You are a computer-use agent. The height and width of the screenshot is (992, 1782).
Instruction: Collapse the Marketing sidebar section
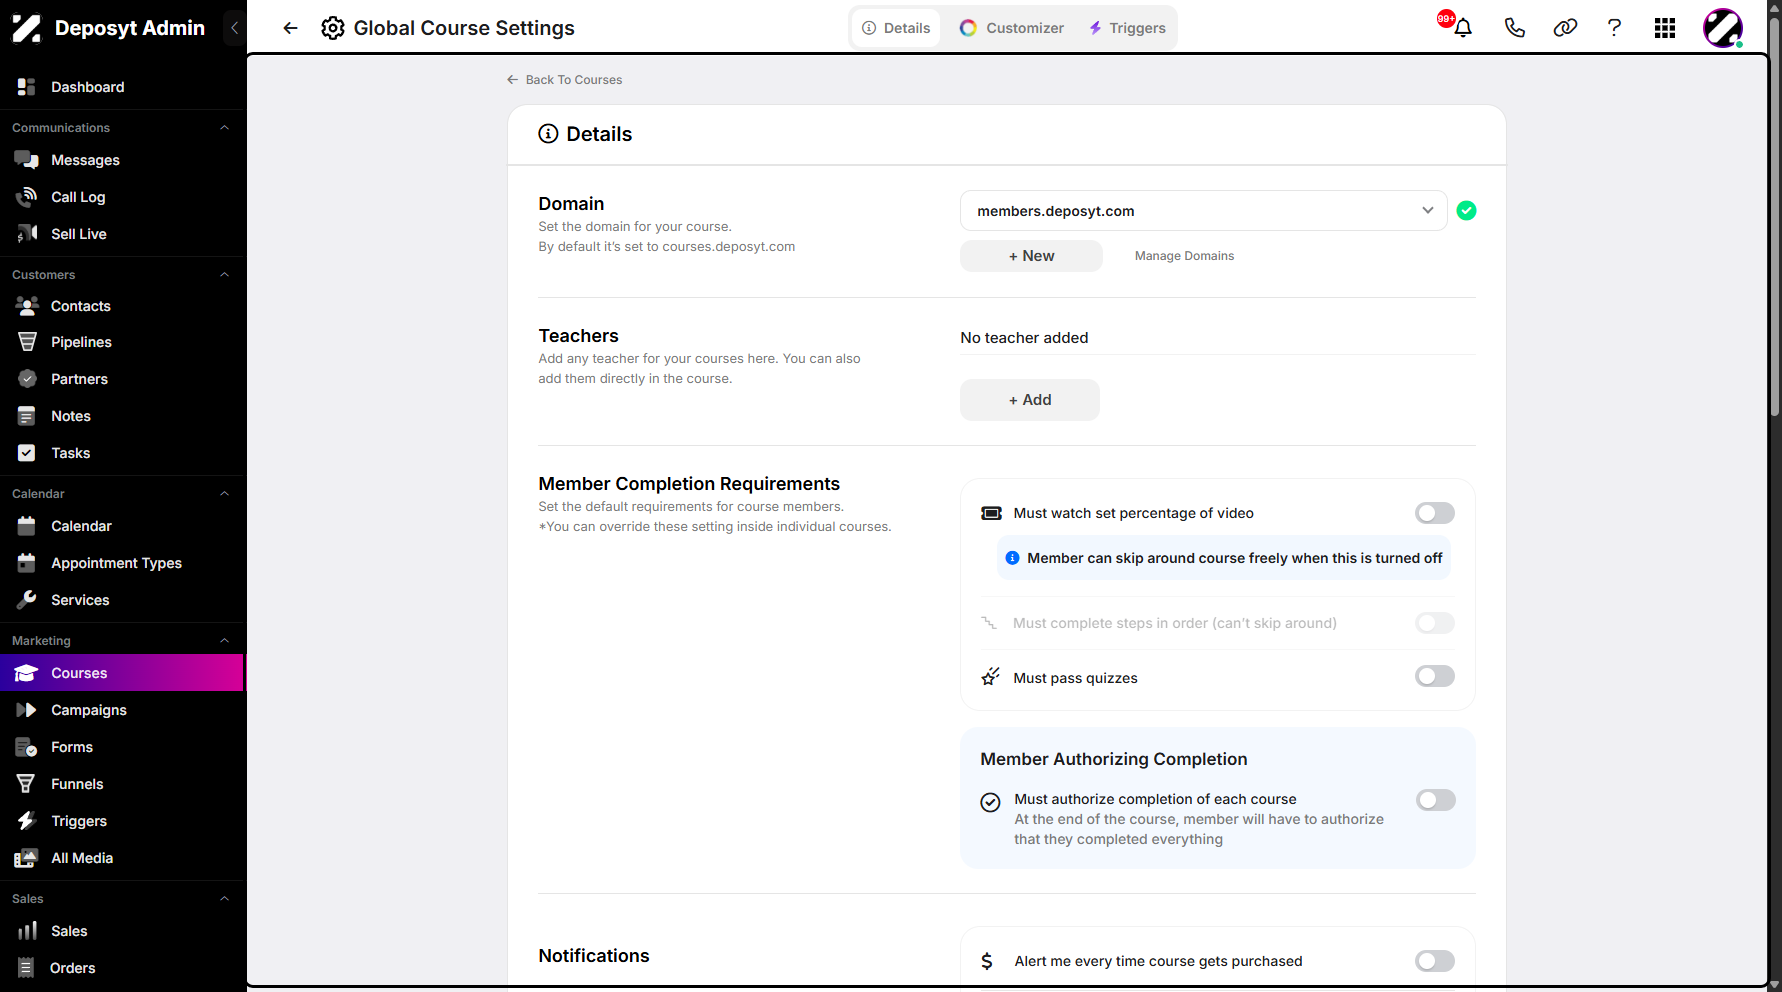(224, 641)
